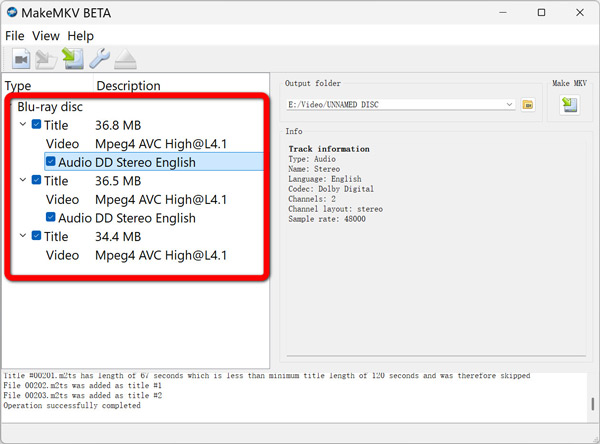Image resolution: width=600 pixels, height=444 pixels.
Task: Click the Open disc toolbar icon
Action: coord(46,59)
